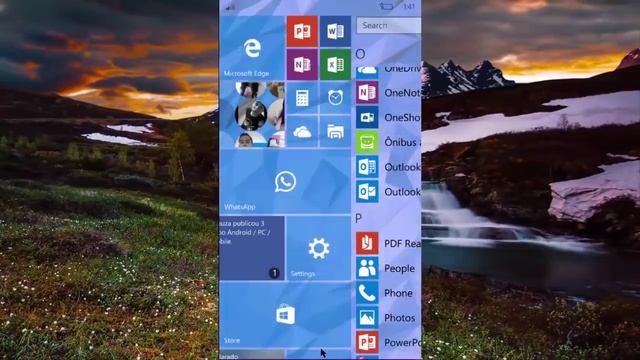Open the File Explorer tile

point(335,131)
